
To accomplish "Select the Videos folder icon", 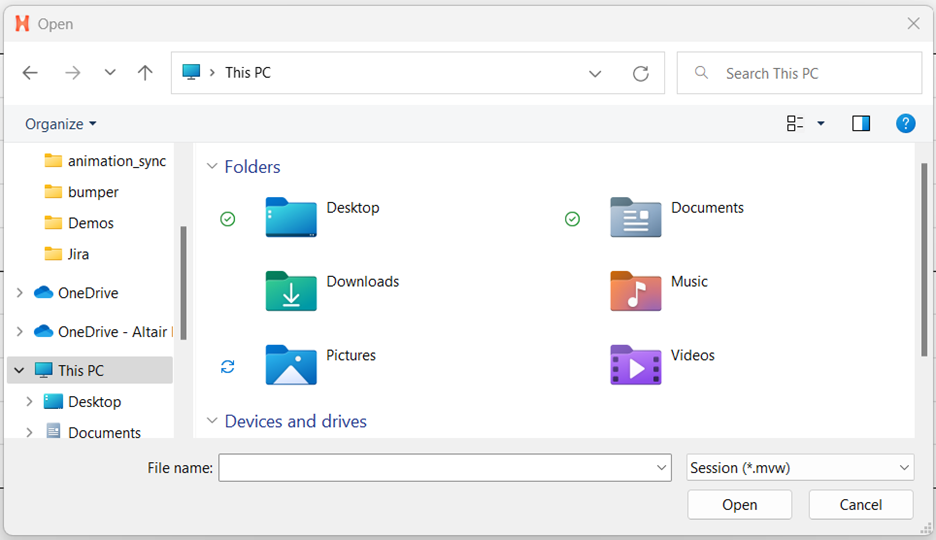I will click(x=635, y=365).
